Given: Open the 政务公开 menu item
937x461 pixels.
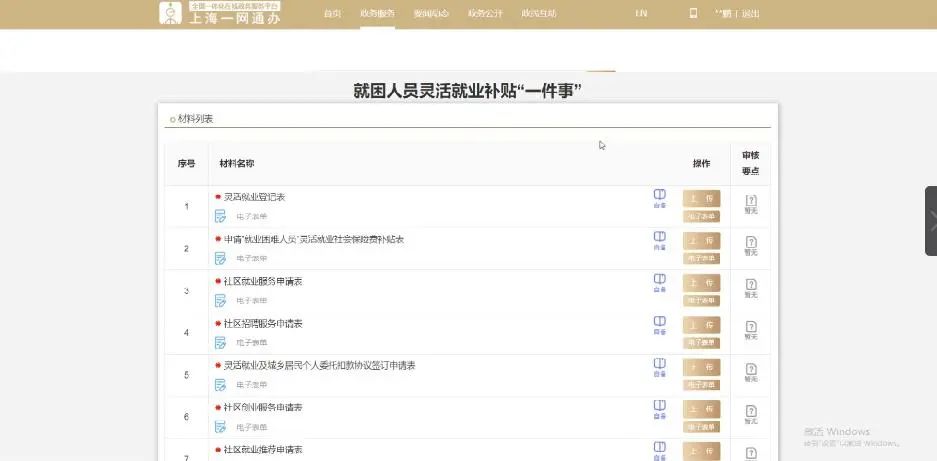Looking at the screenshot, I should [x=484, y=14].
